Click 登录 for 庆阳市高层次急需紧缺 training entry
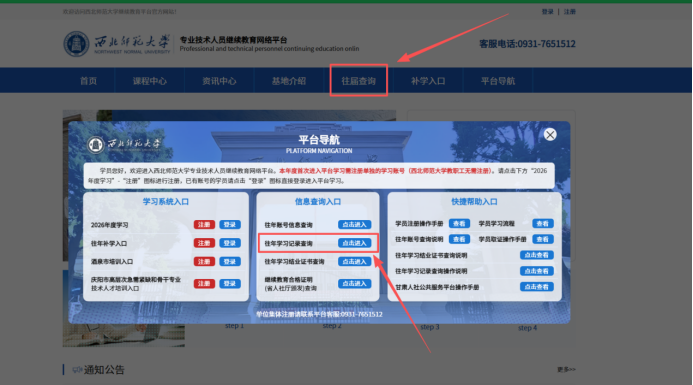 tap(230, 283)
